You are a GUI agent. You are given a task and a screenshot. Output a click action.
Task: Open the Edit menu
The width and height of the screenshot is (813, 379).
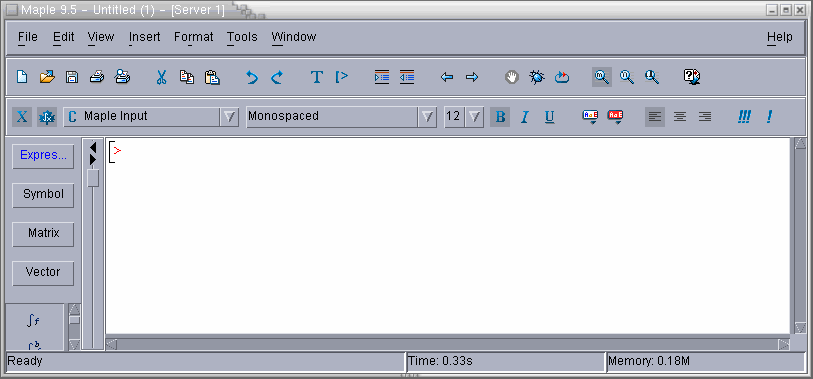point(64,37)
